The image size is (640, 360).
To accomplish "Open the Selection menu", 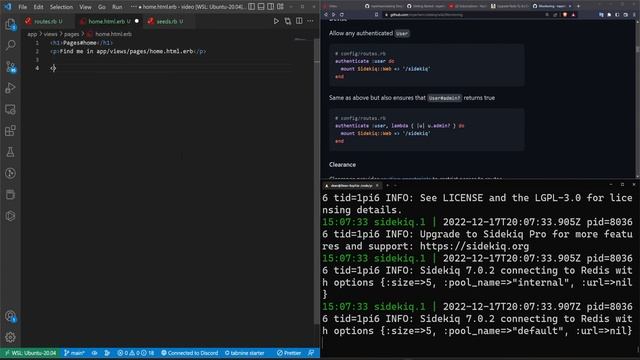I will 61,7.
